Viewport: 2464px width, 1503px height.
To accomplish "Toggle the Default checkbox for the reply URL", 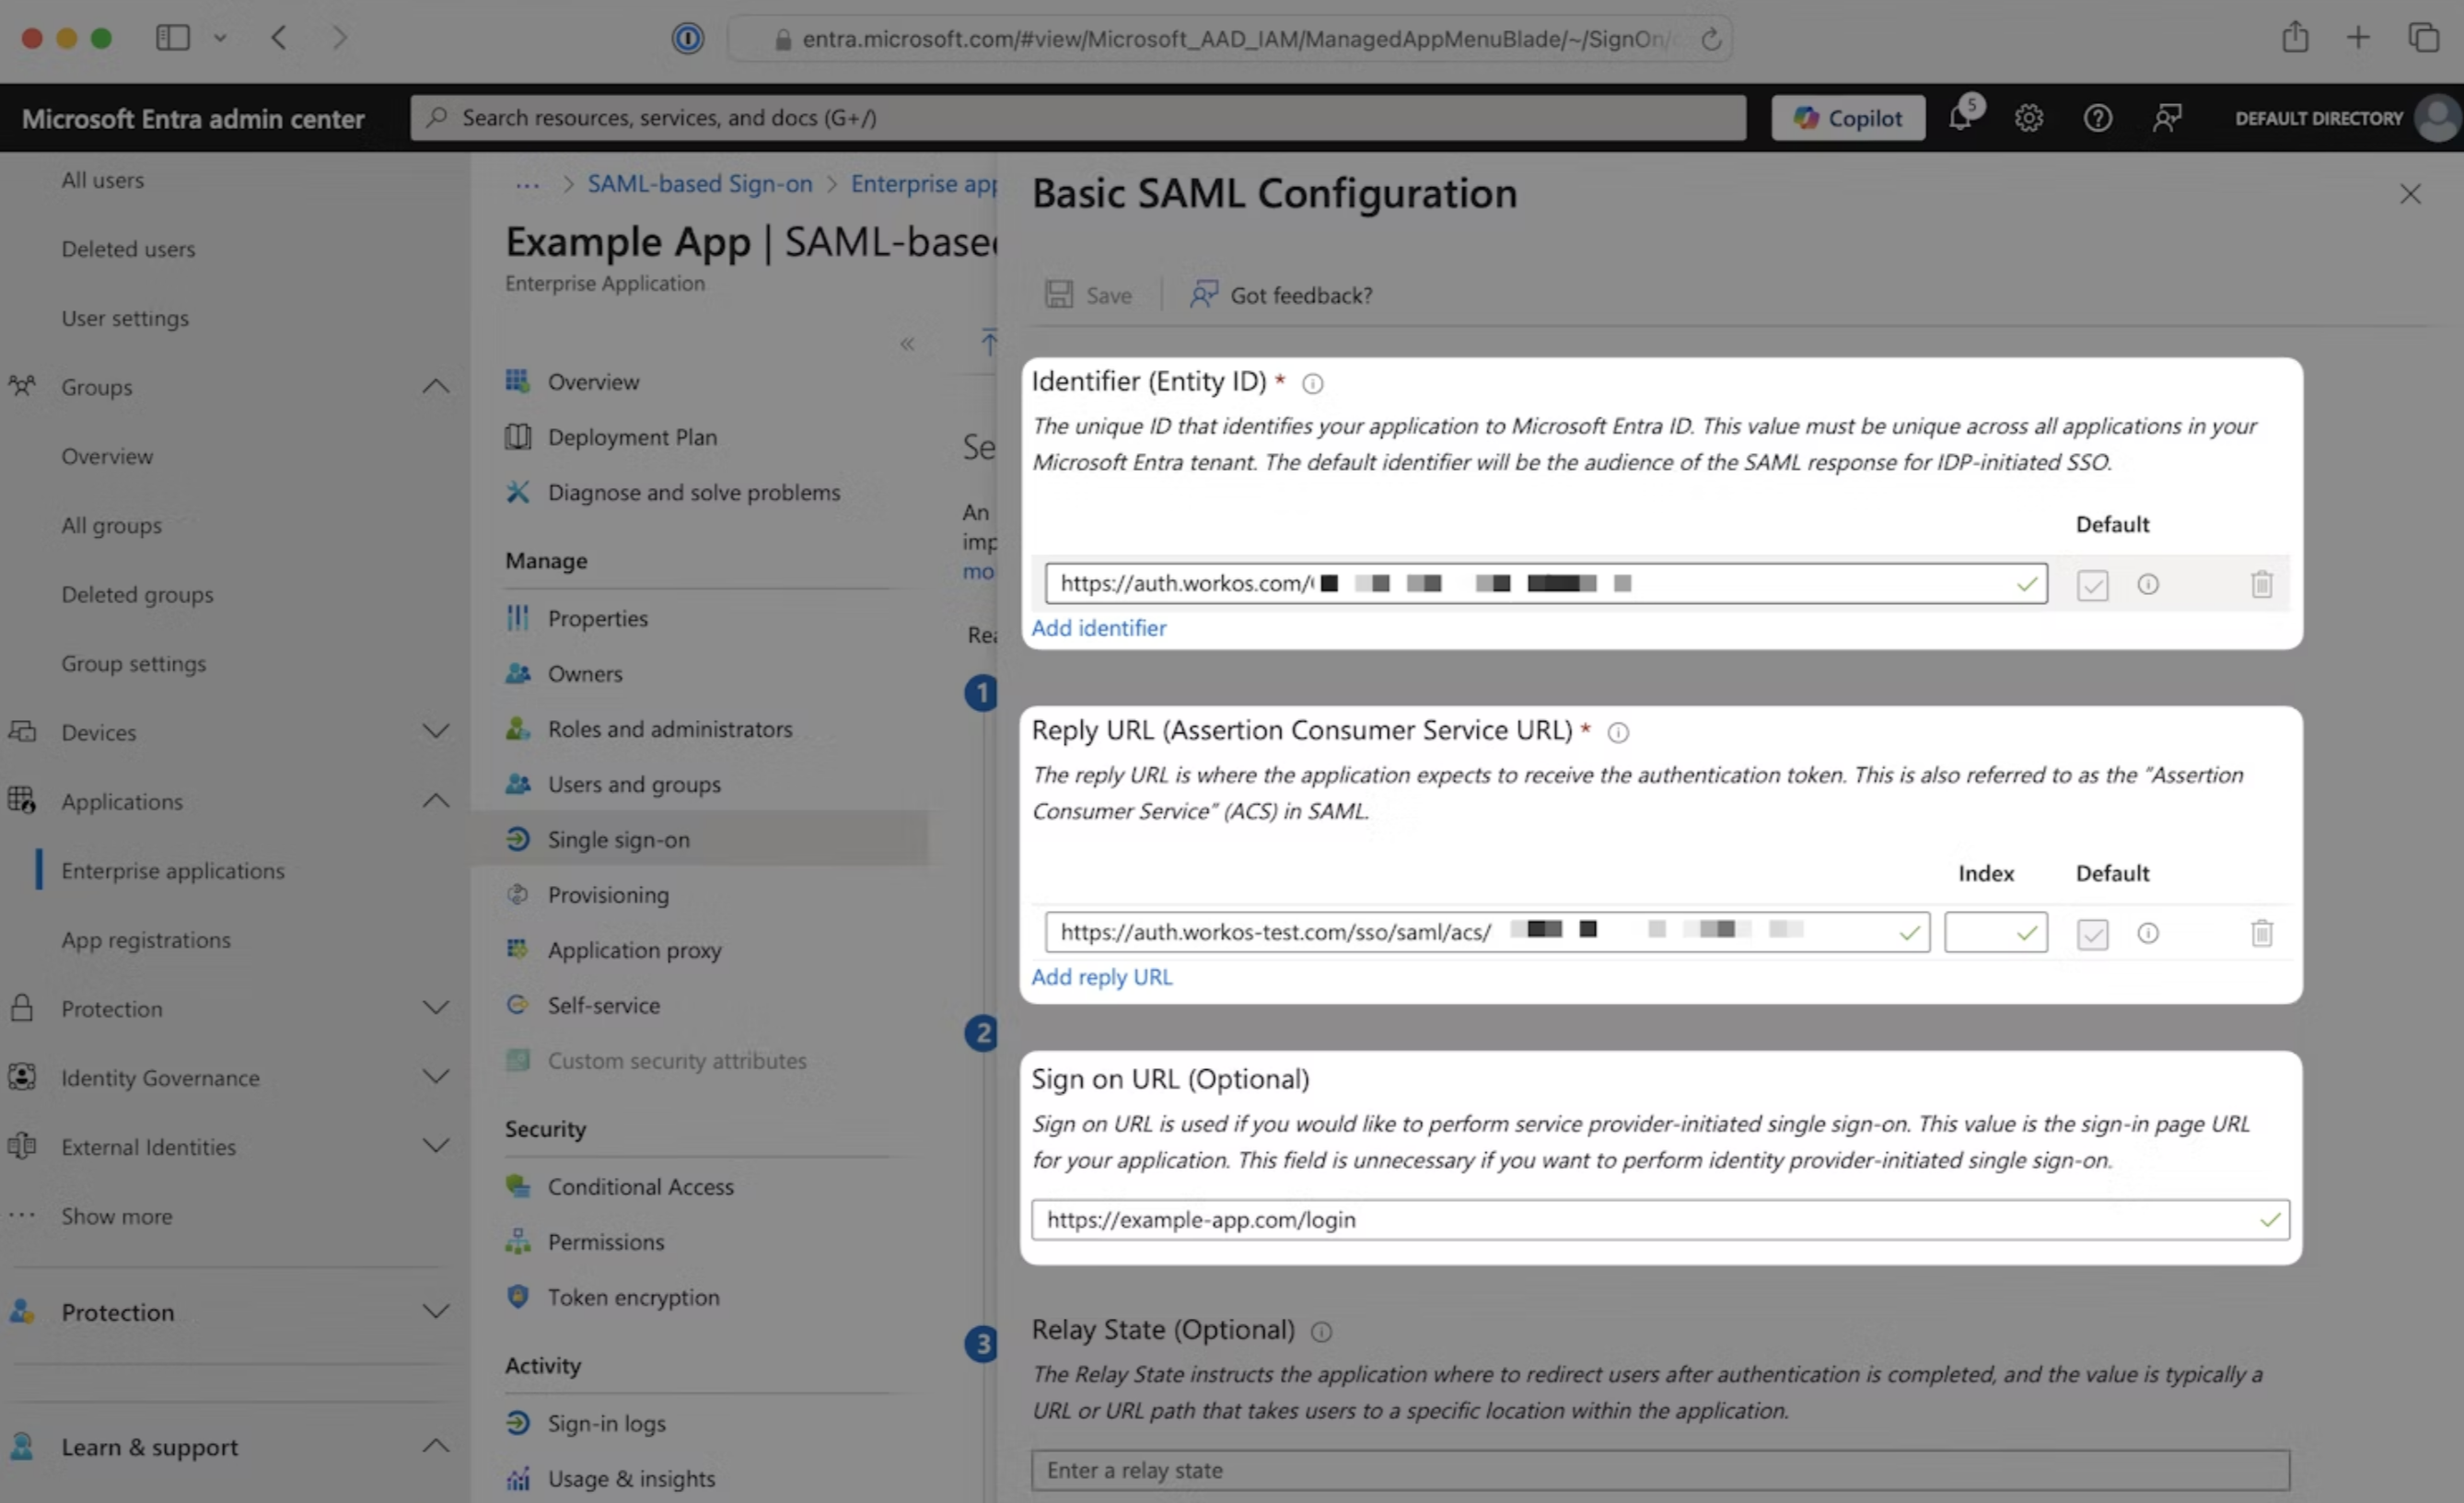I will [x=2092, y=932].
